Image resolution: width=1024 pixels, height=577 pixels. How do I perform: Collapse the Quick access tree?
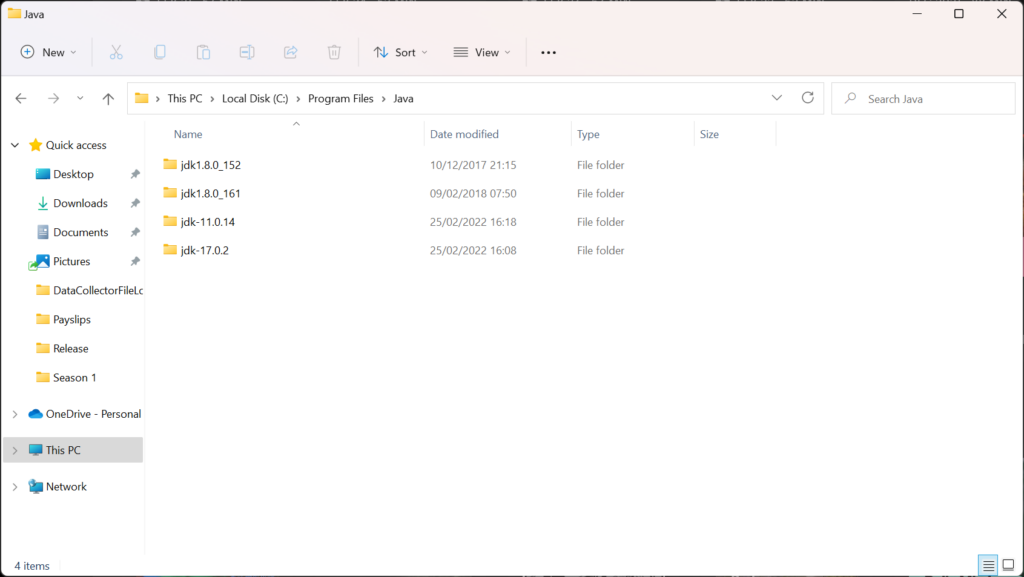[15, 145]
